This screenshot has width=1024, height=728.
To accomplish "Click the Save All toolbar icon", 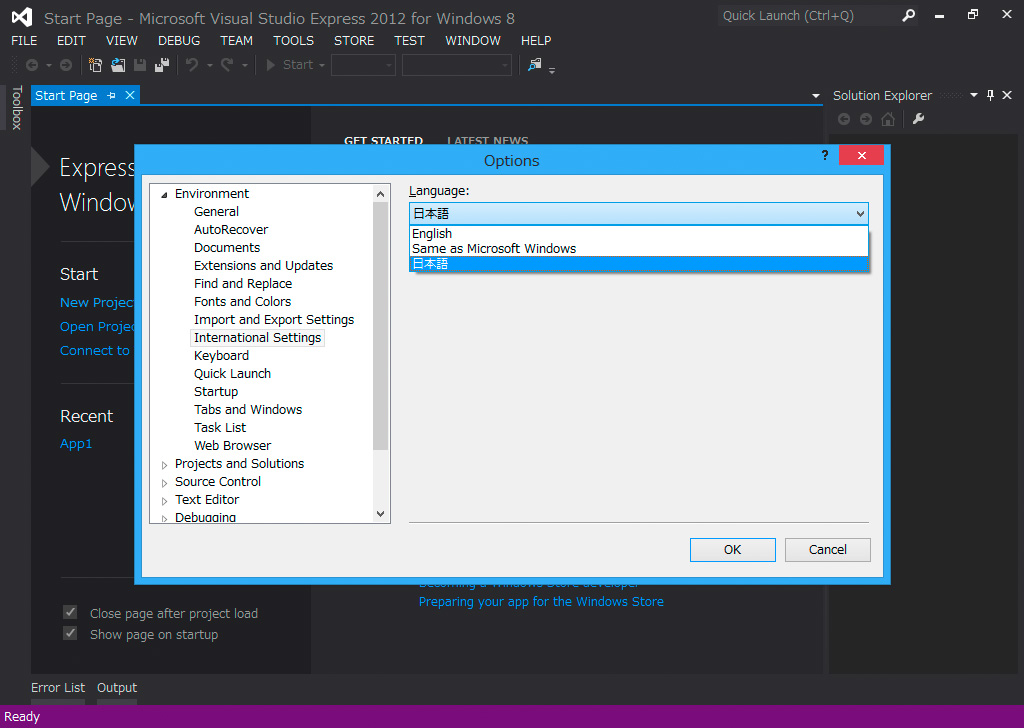I will click(162, 65).
